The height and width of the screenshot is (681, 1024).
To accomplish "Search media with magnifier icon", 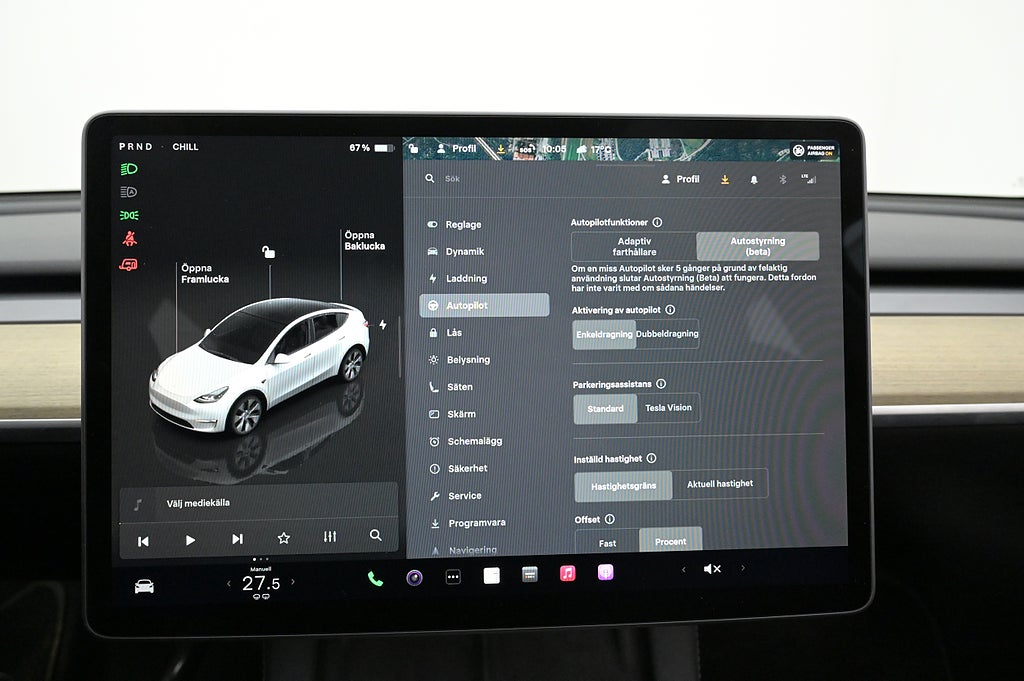I will coord(376,536).
